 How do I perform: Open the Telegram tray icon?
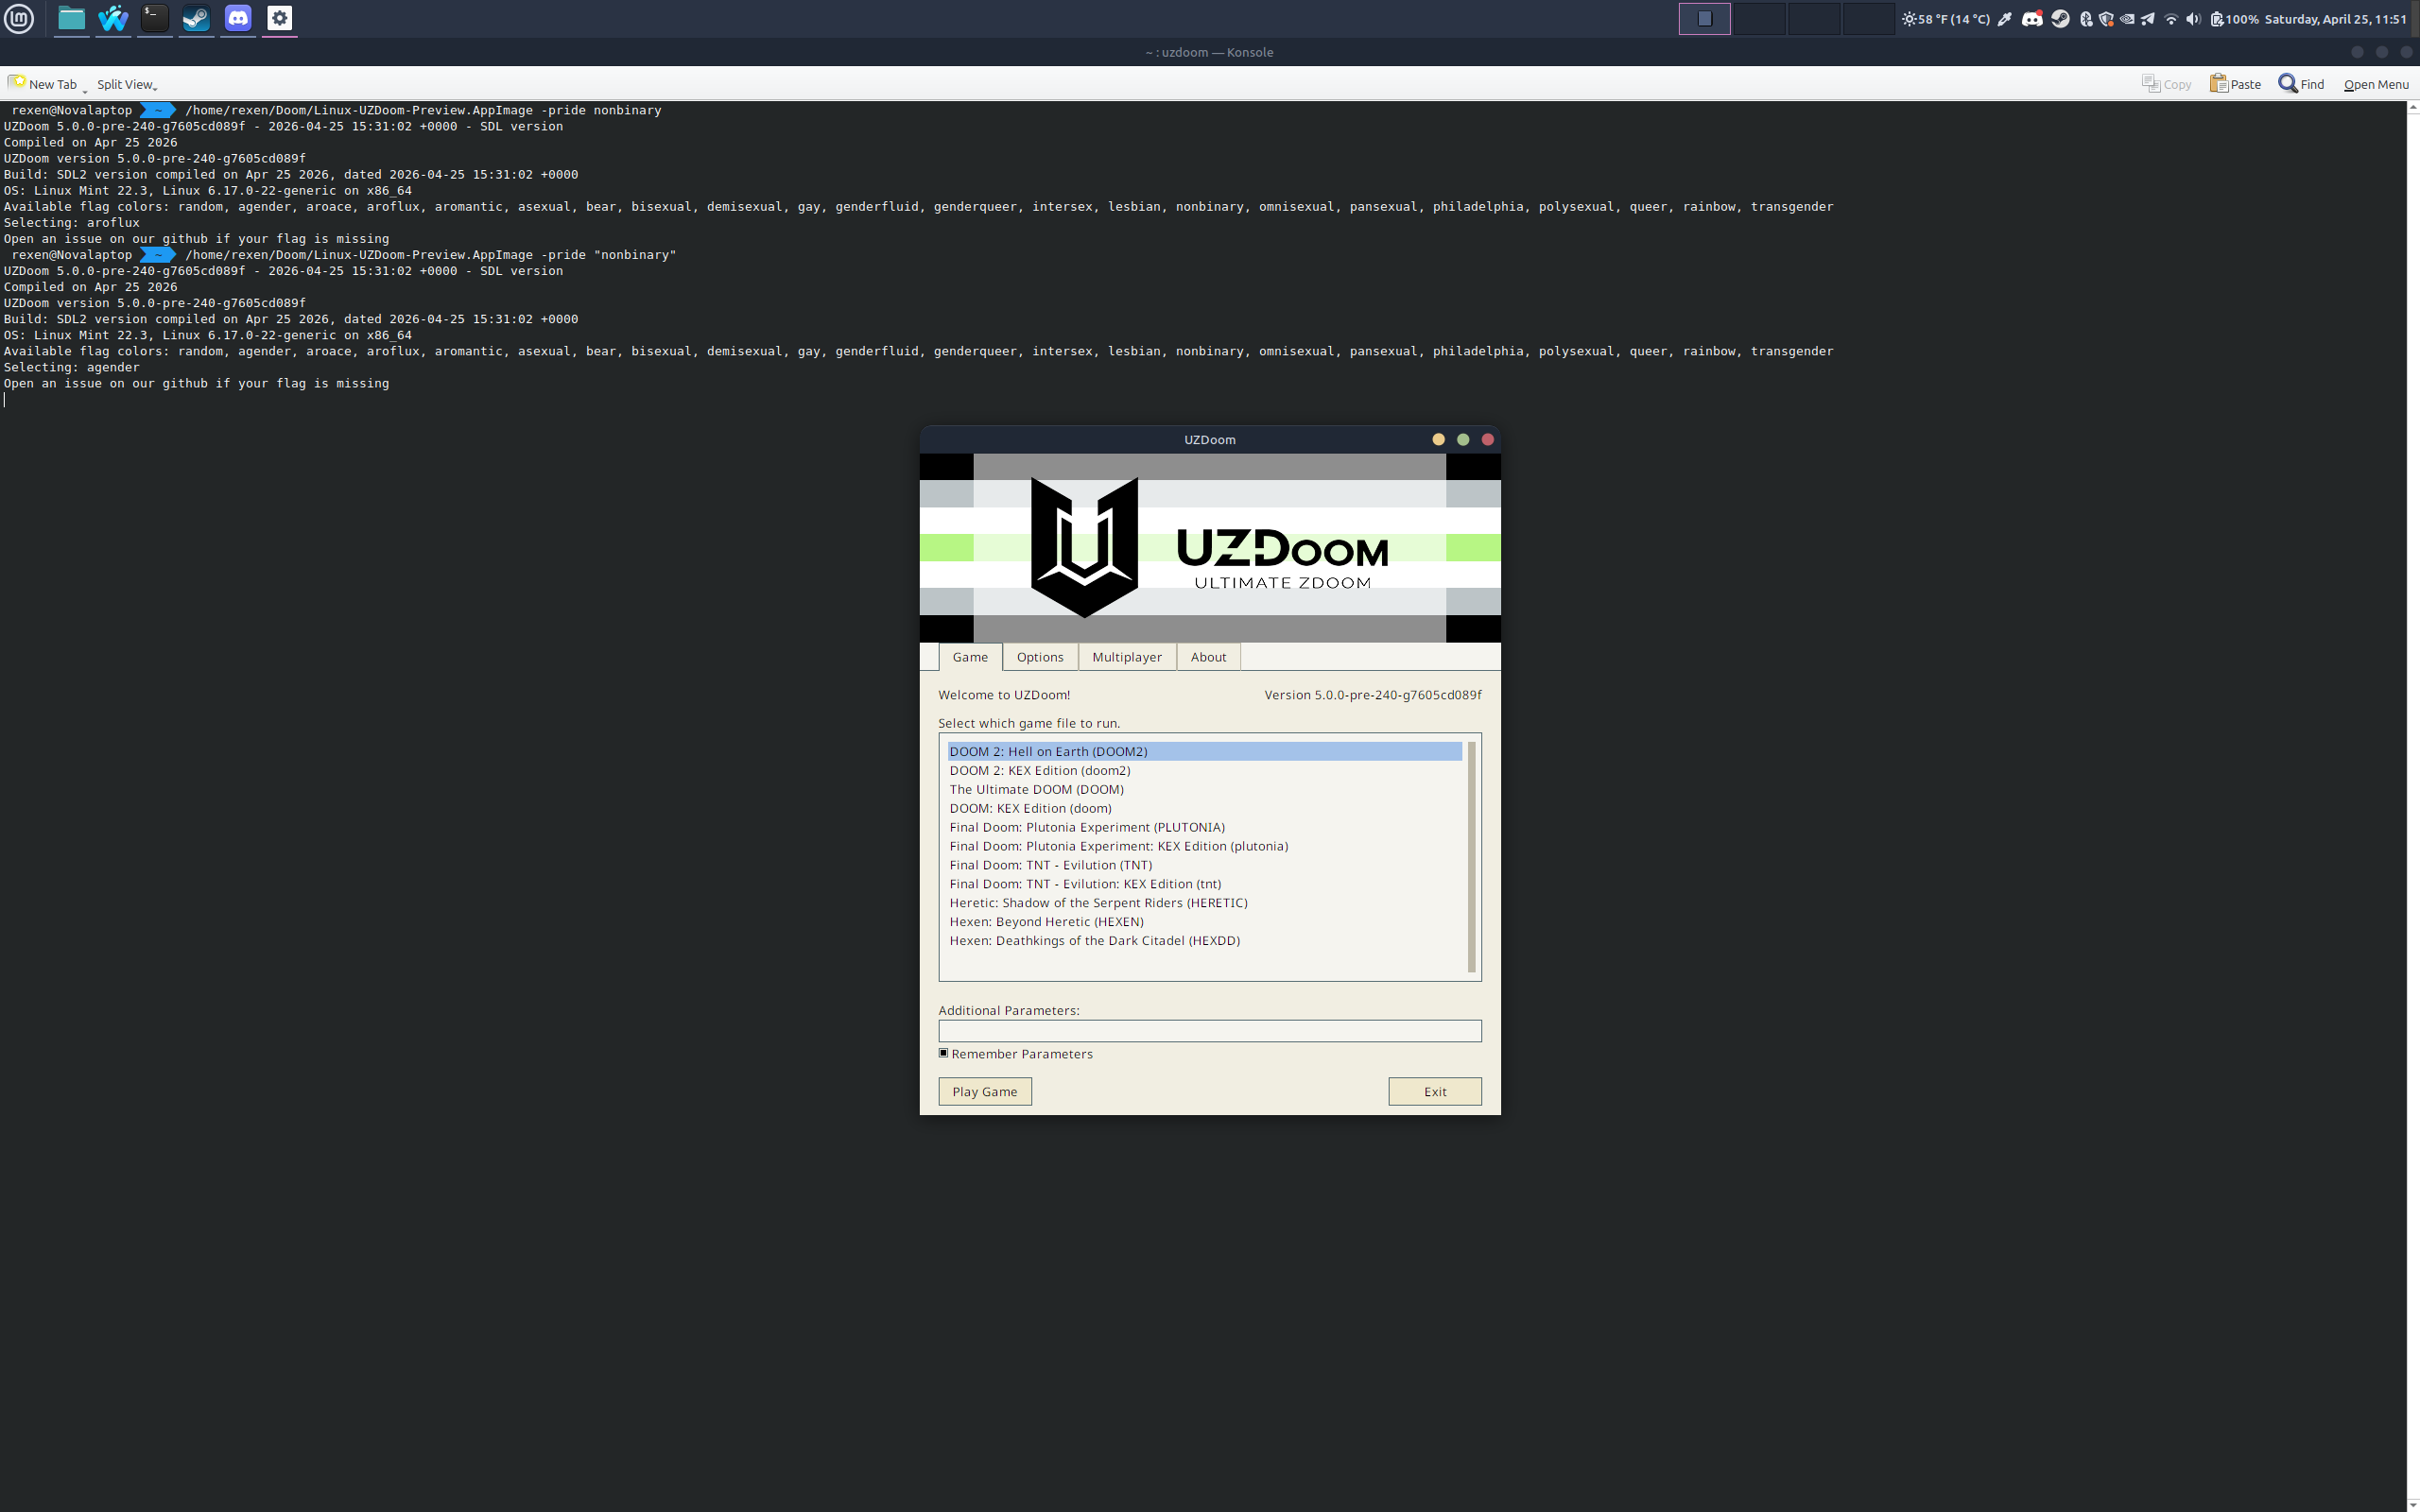(x=2148, y=19)
